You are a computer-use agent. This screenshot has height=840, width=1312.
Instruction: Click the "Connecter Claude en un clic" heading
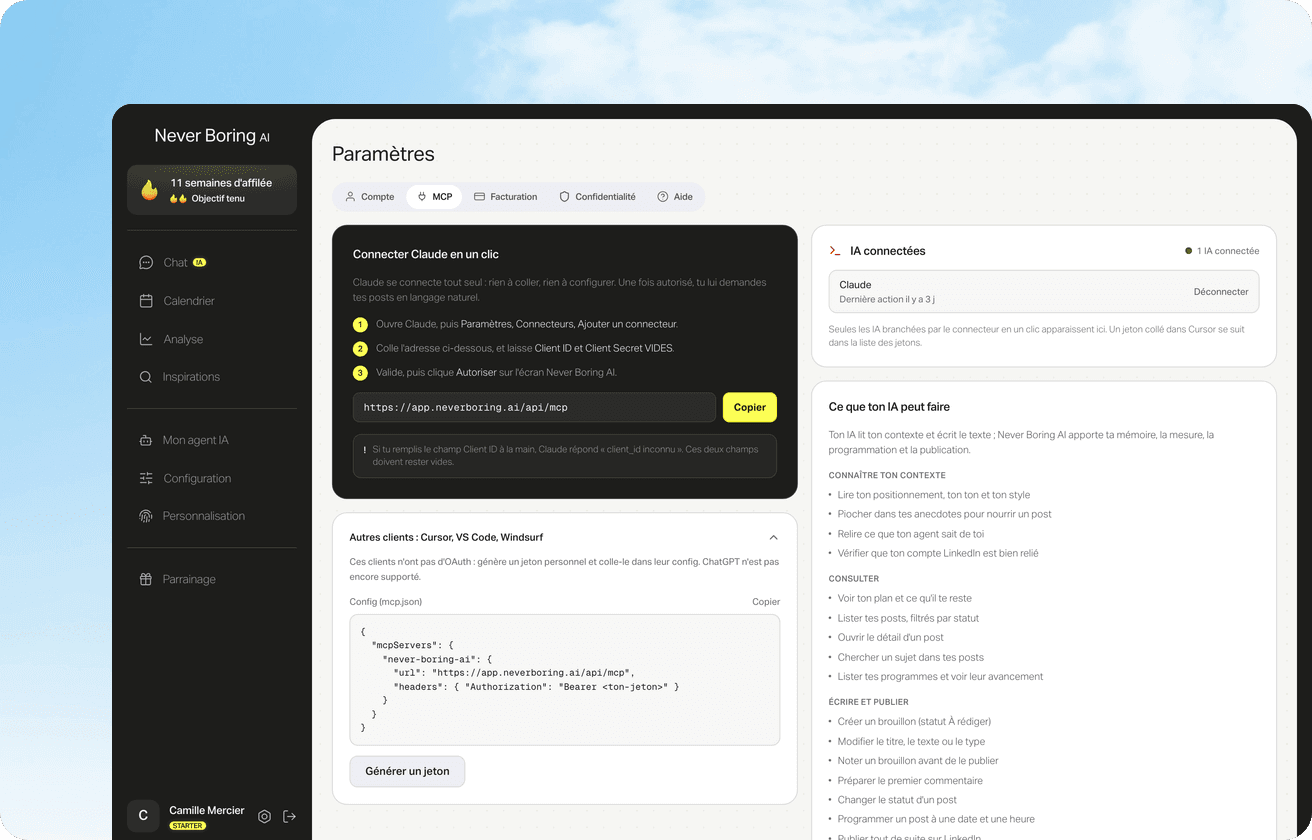426,254
